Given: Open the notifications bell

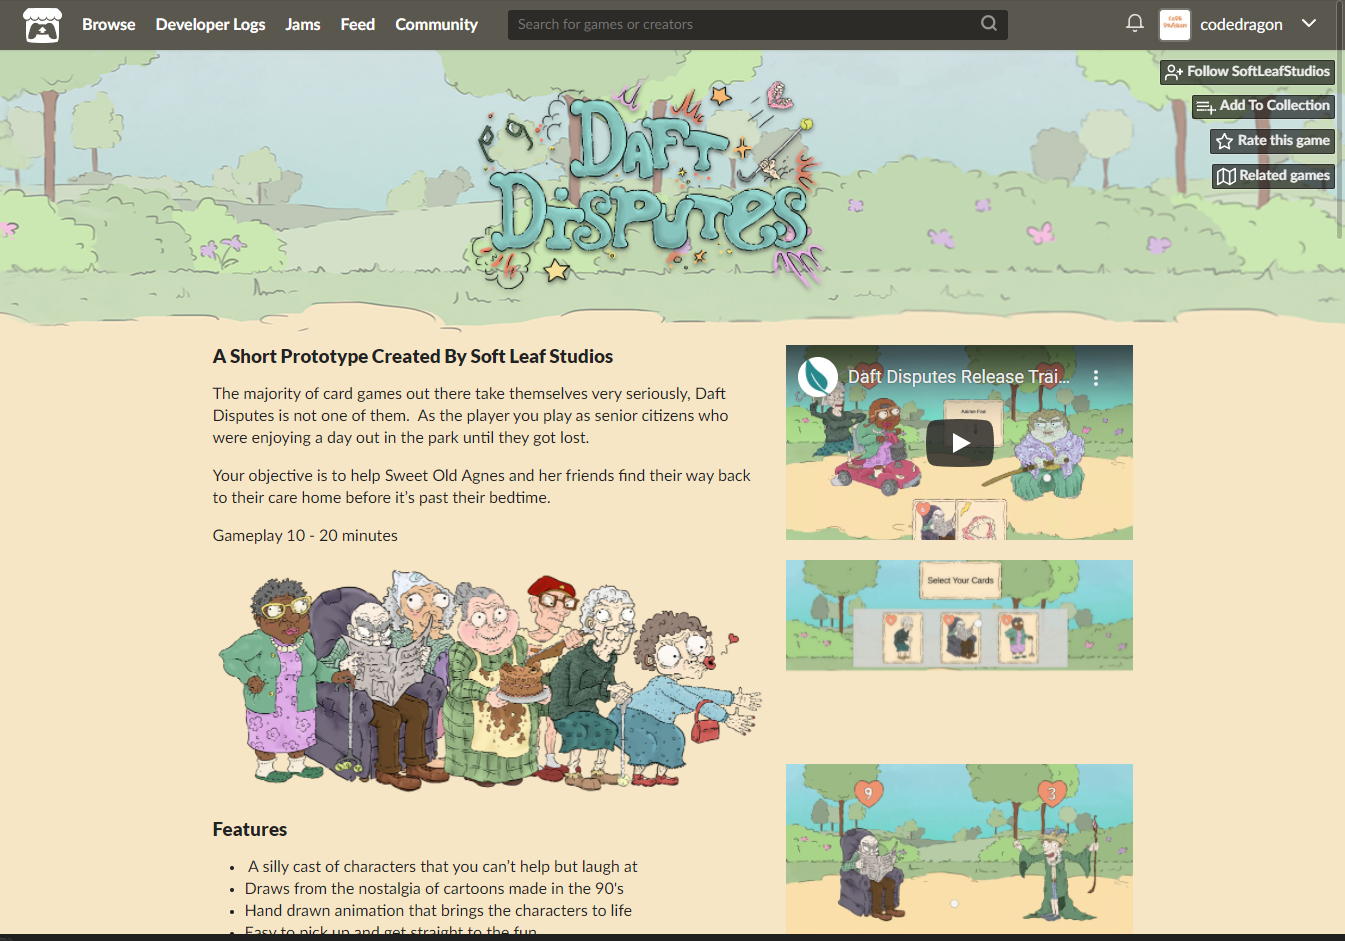Looking at the screenshot, I should 1134,23.
